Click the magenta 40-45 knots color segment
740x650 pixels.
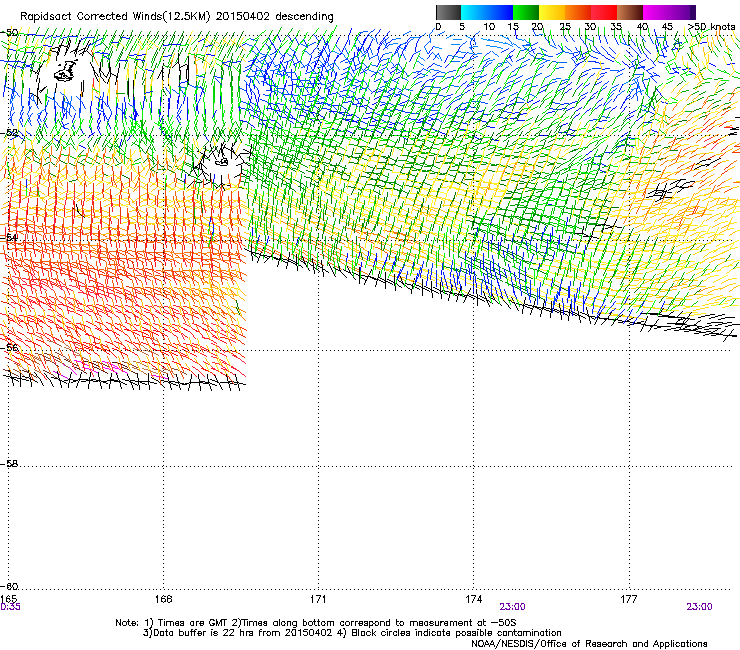(x=656, y=12)
